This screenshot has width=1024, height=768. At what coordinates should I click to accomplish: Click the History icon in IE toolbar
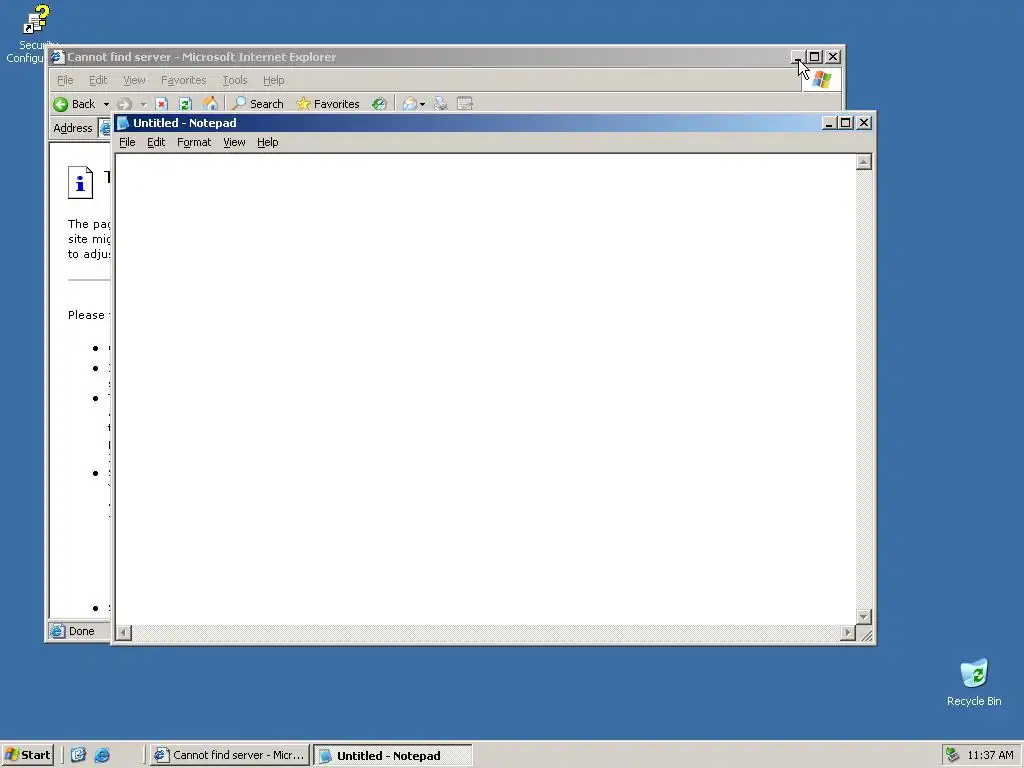379,104
